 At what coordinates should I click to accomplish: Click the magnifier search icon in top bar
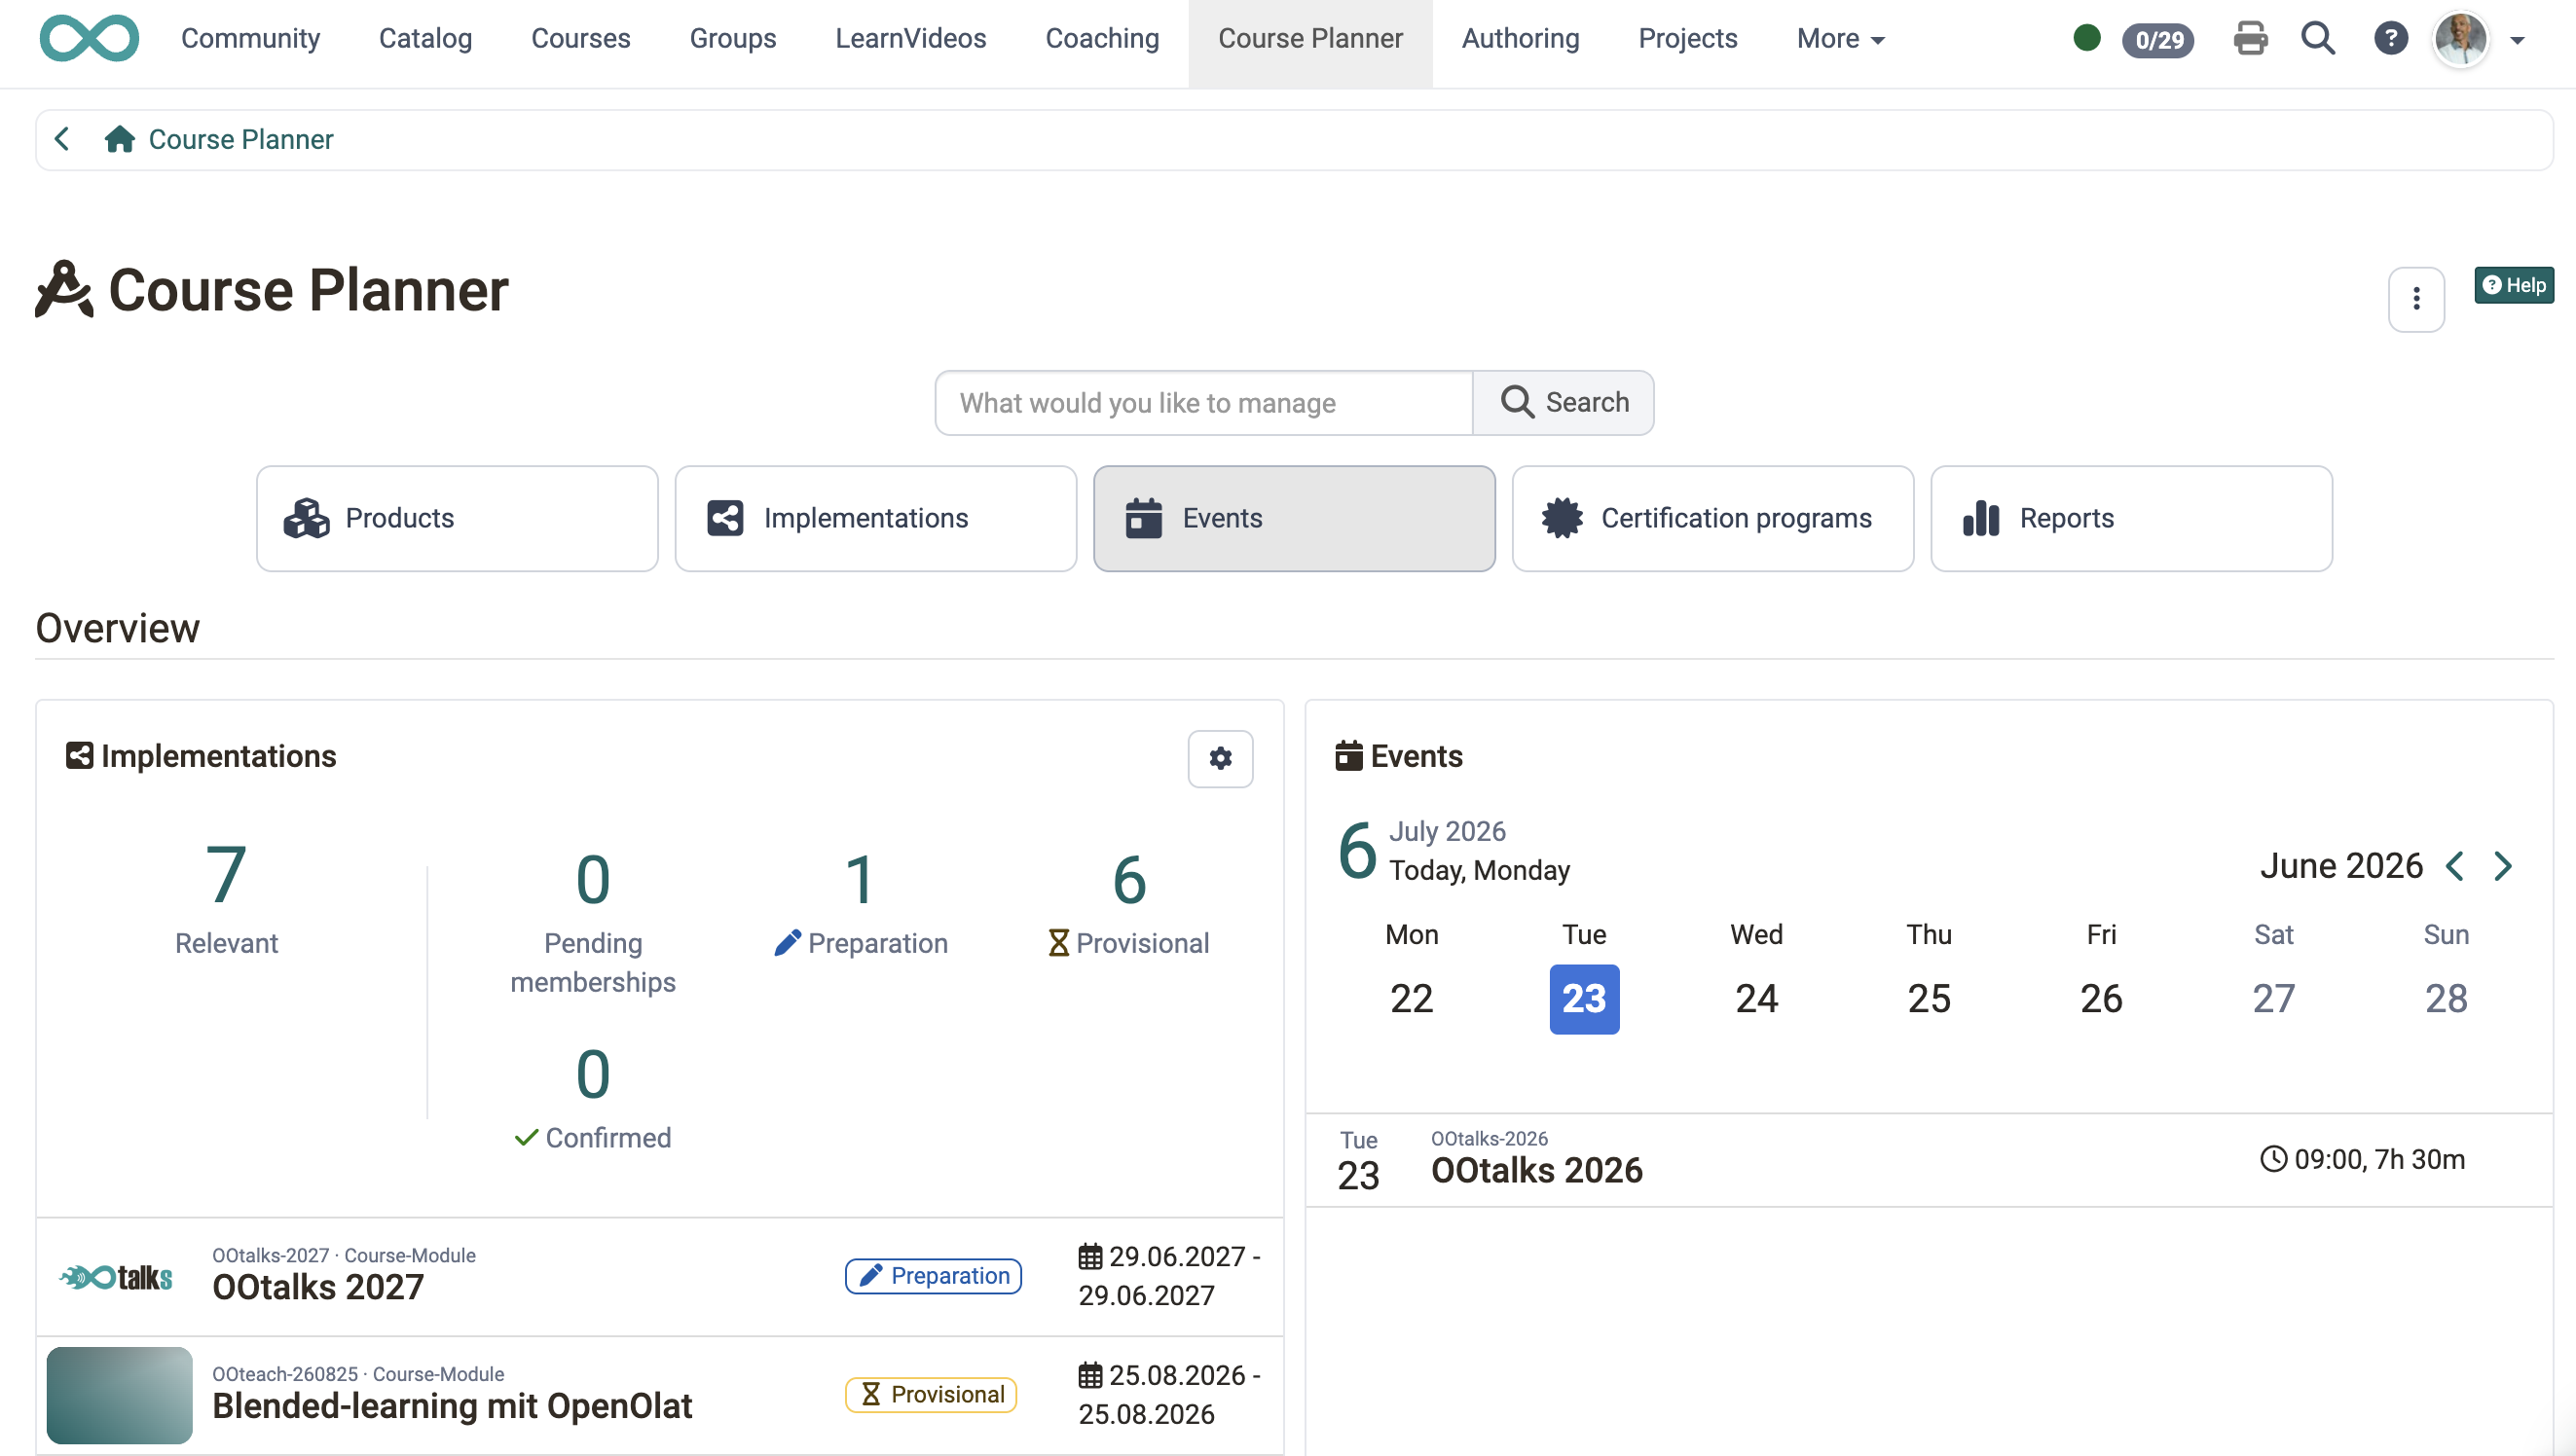pos(2318,39)
